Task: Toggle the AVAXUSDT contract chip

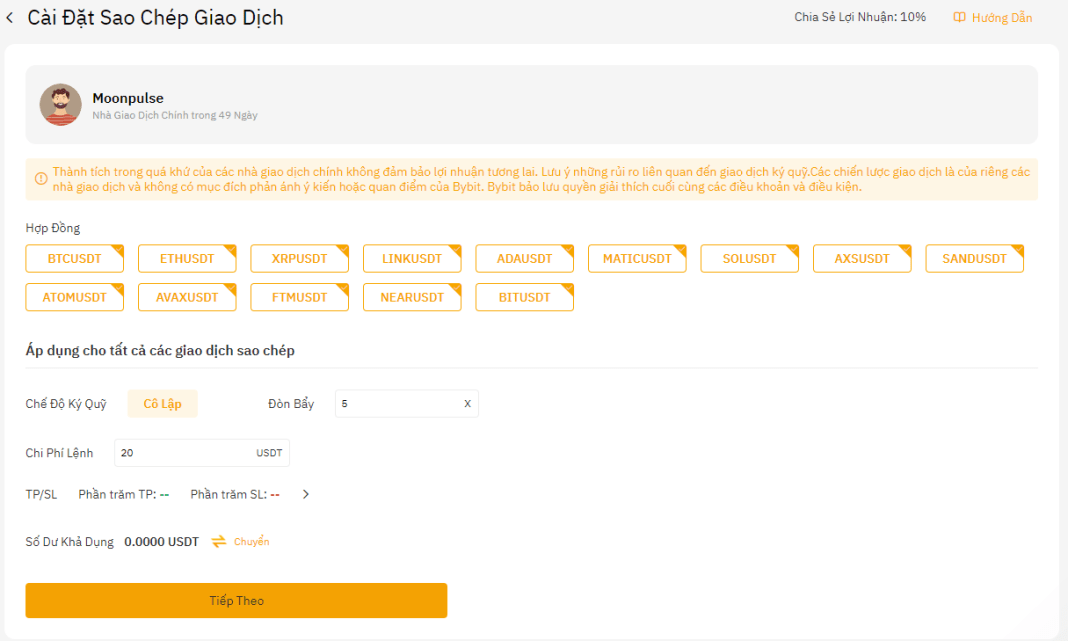Action: pyautogui.click(x=187, y=298)
